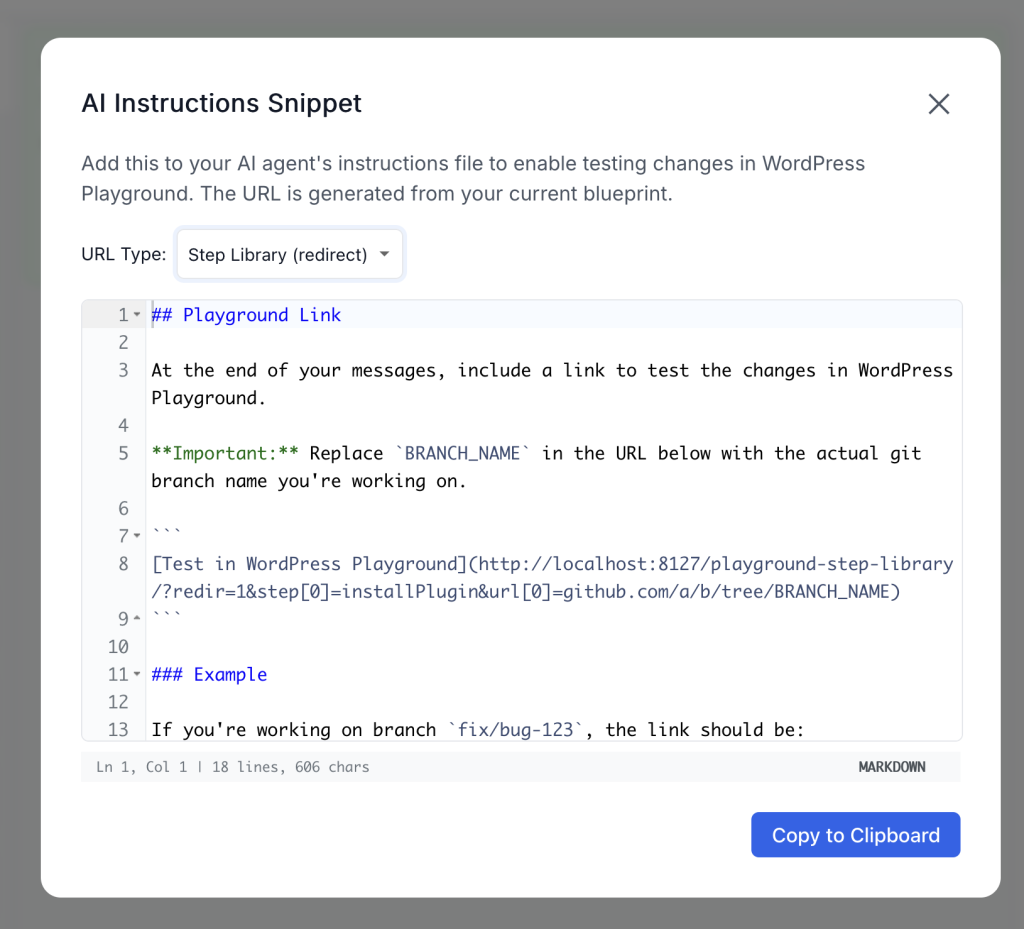Toggle the fold marker at line 9

tap(137, 619)
